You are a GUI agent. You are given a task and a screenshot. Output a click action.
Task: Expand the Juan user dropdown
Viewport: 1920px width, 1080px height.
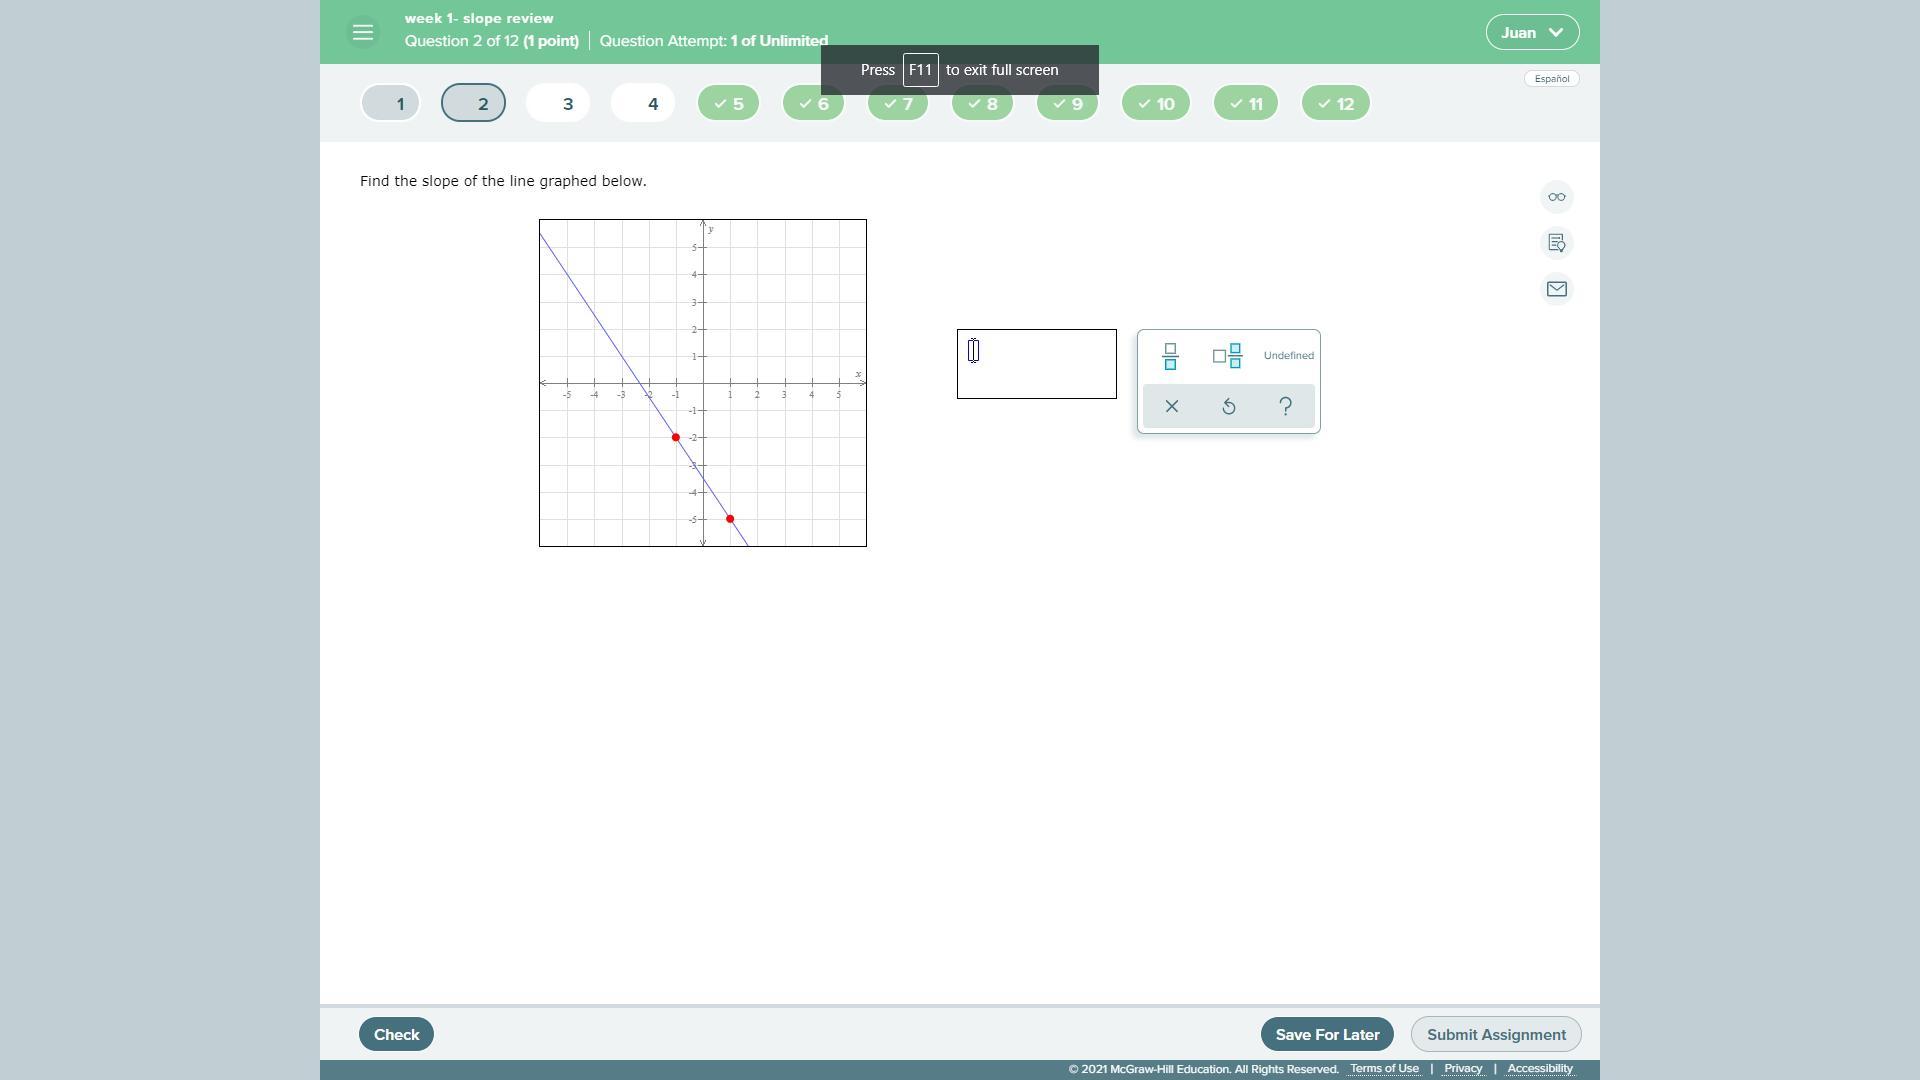coord(1532,32)
